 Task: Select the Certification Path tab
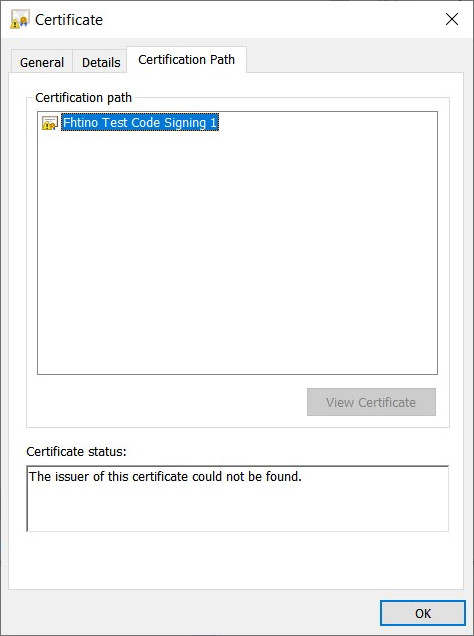(x=187, y=60)
